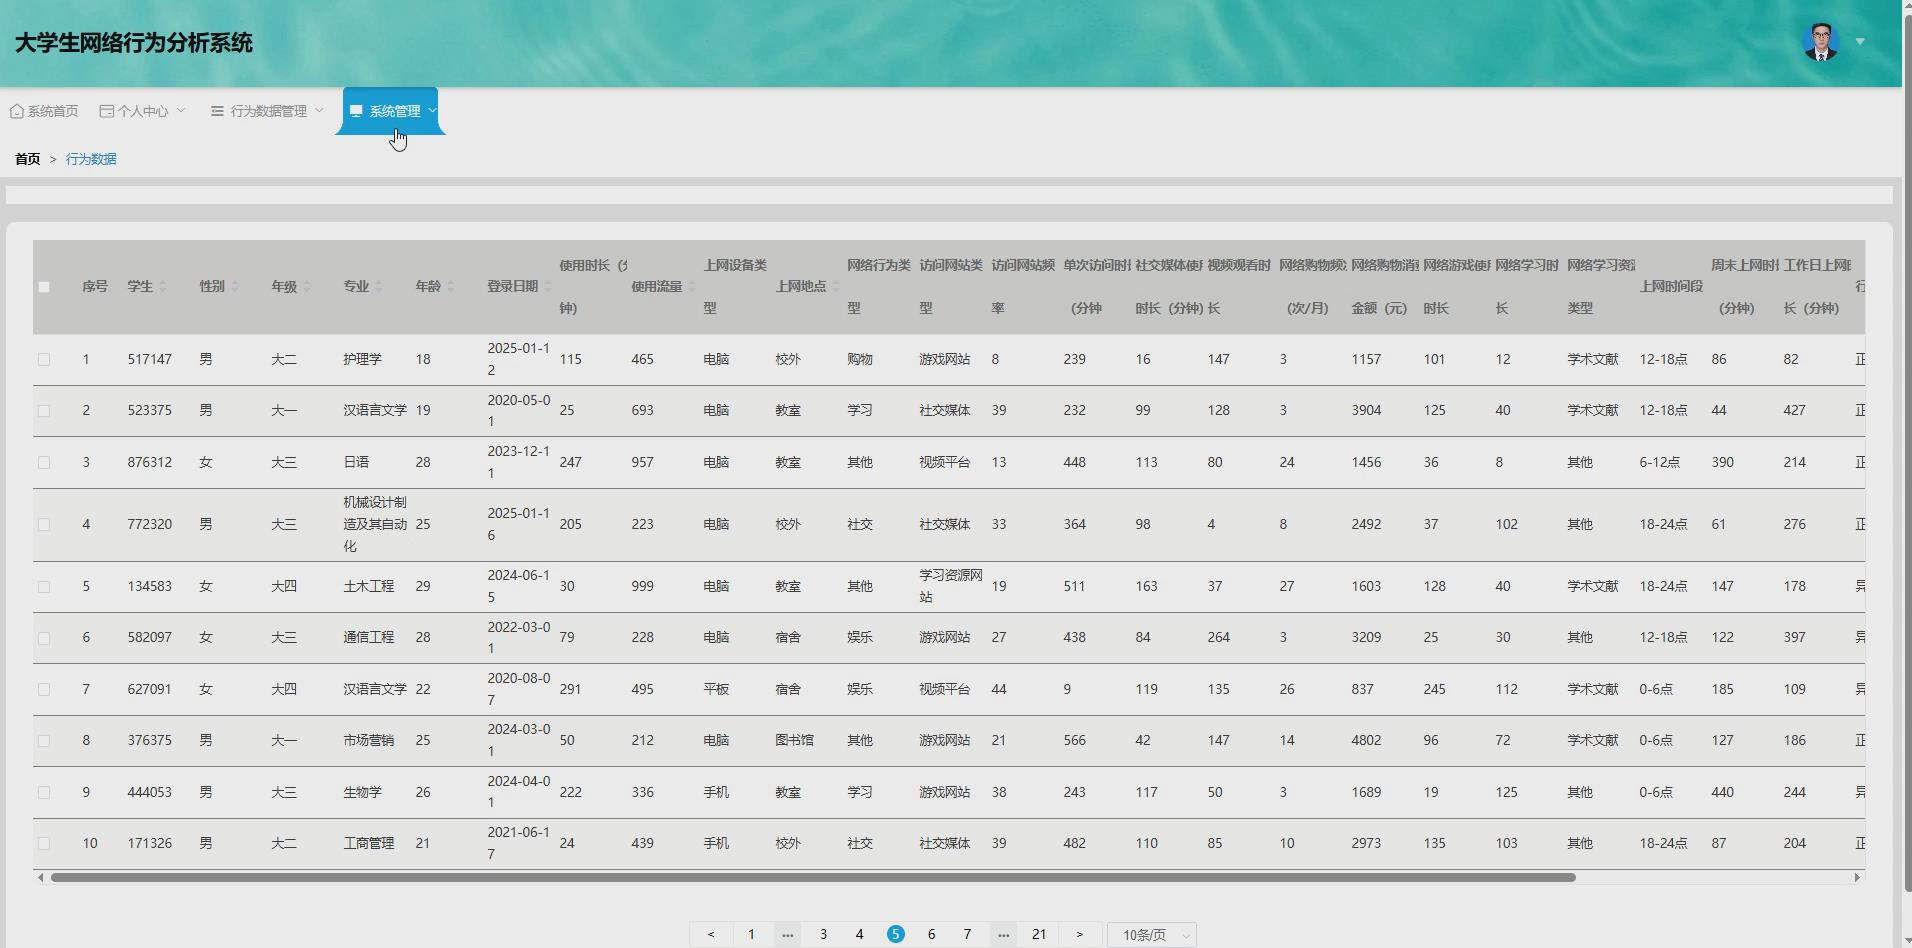Toggle the select-all checkbox in table header
The image size is (1912, 948).
(x=44, y=287)
